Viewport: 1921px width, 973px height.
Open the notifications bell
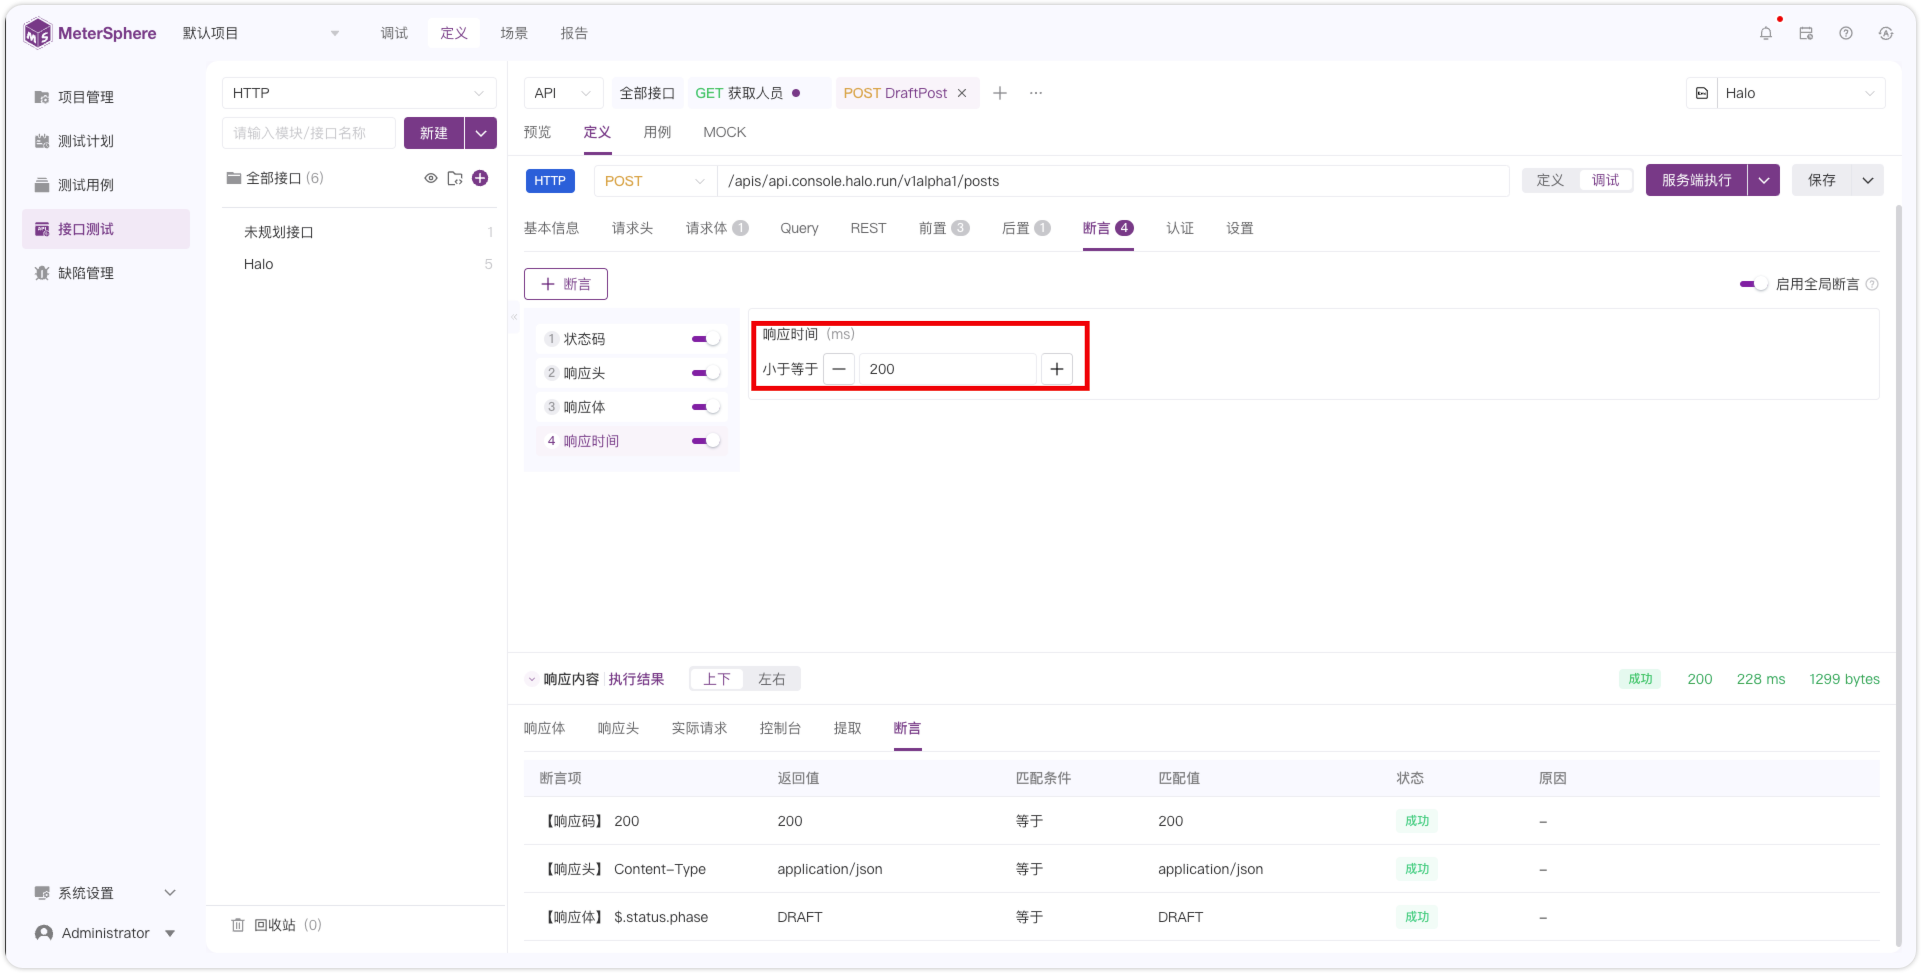[1766, 33]
